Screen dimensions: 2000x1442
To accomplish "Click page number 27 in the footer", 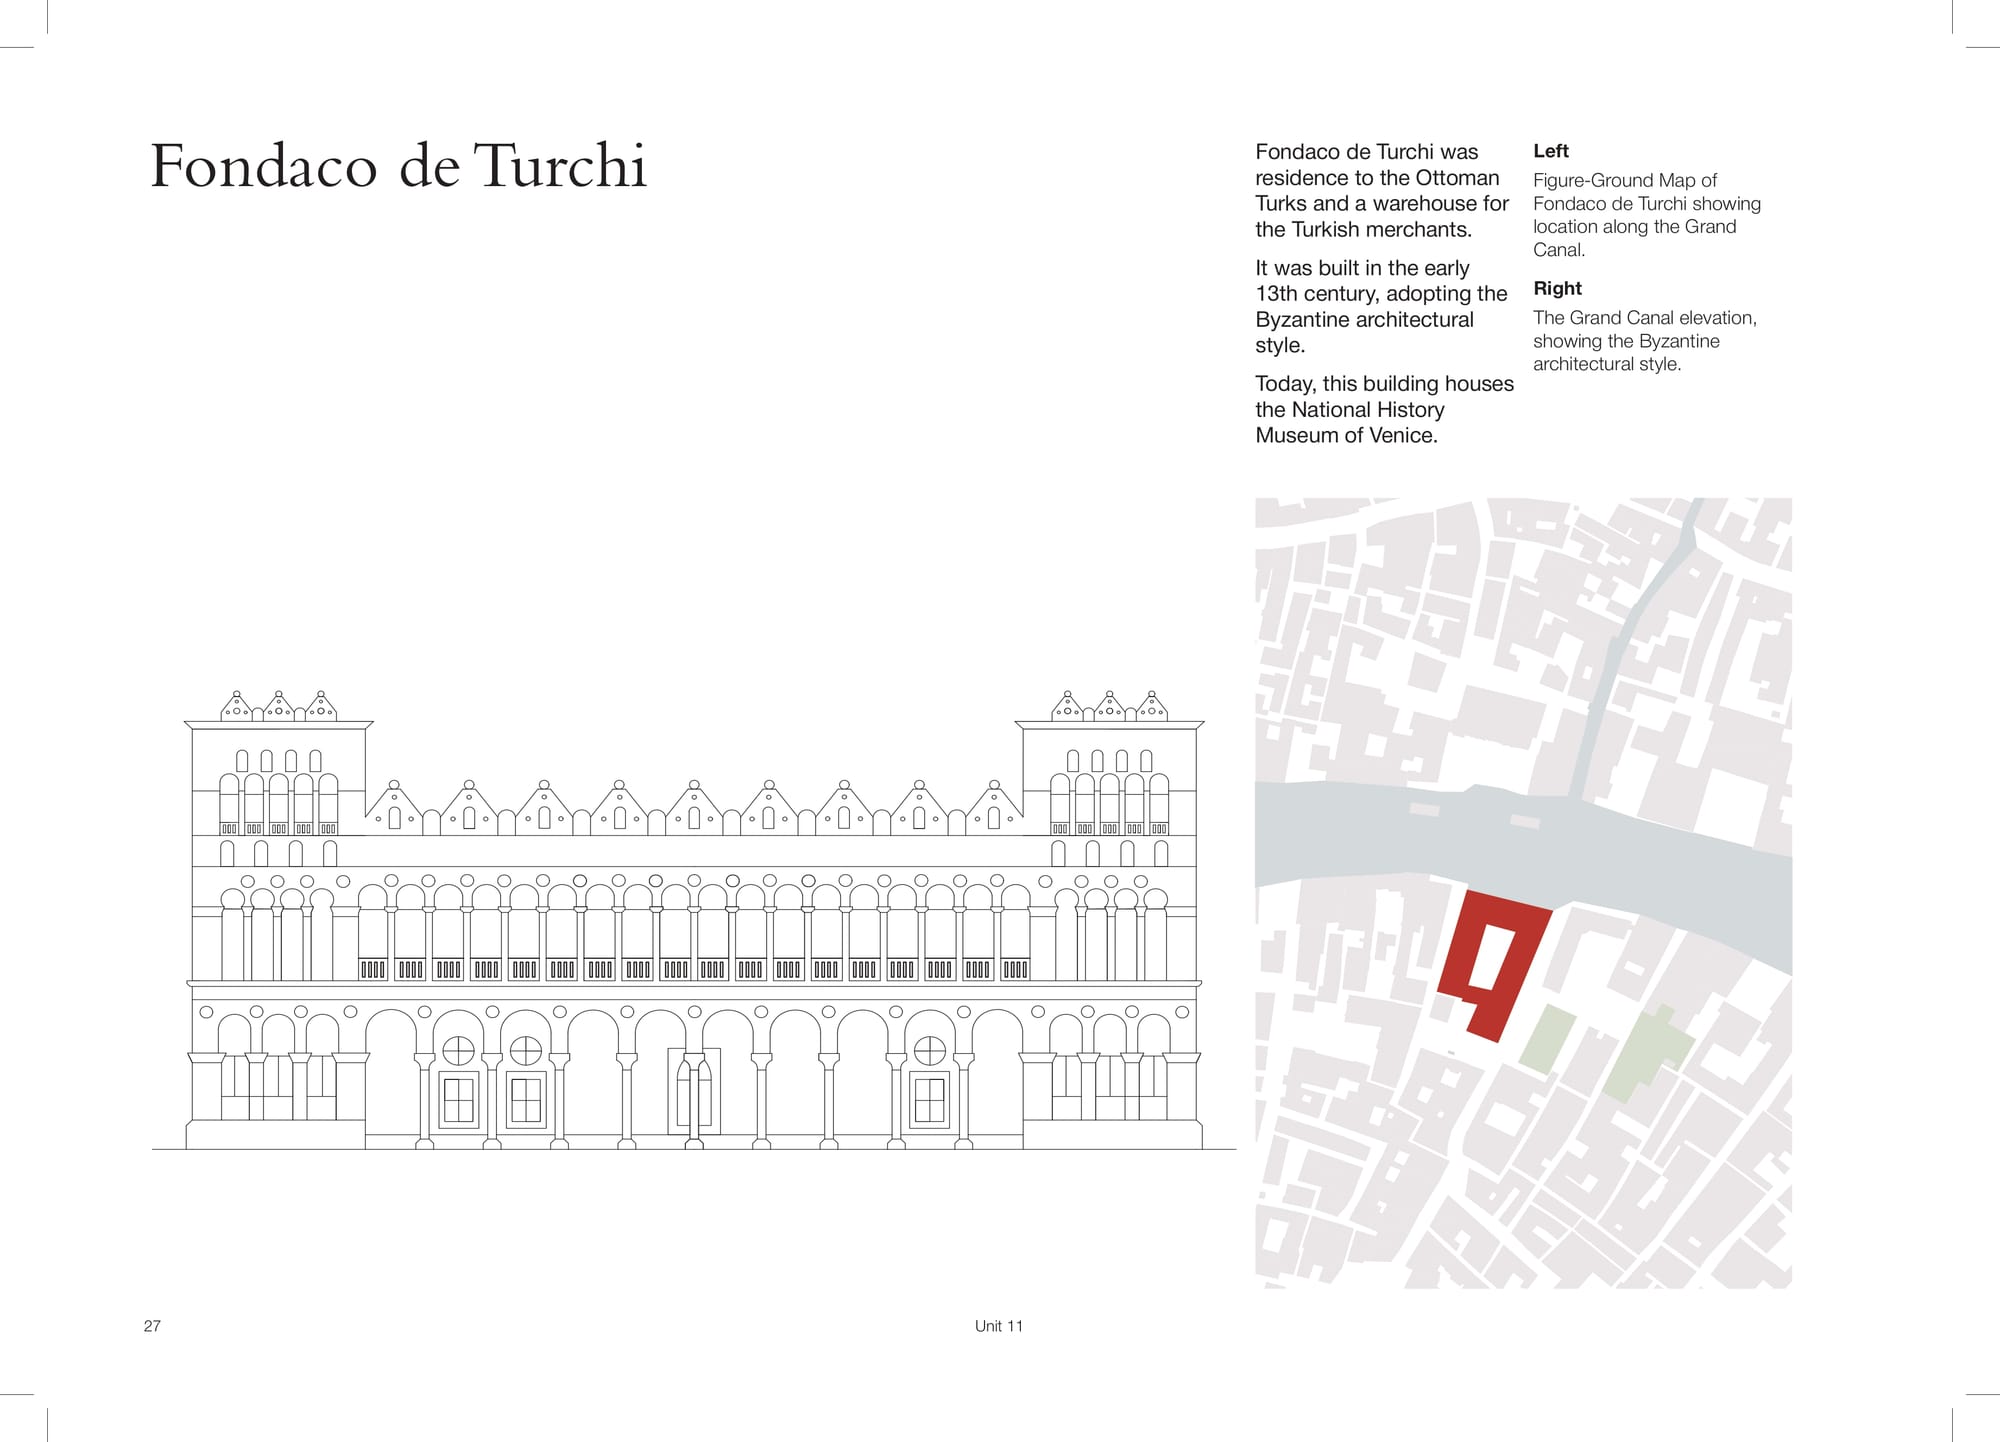I will click(152, 1326).
